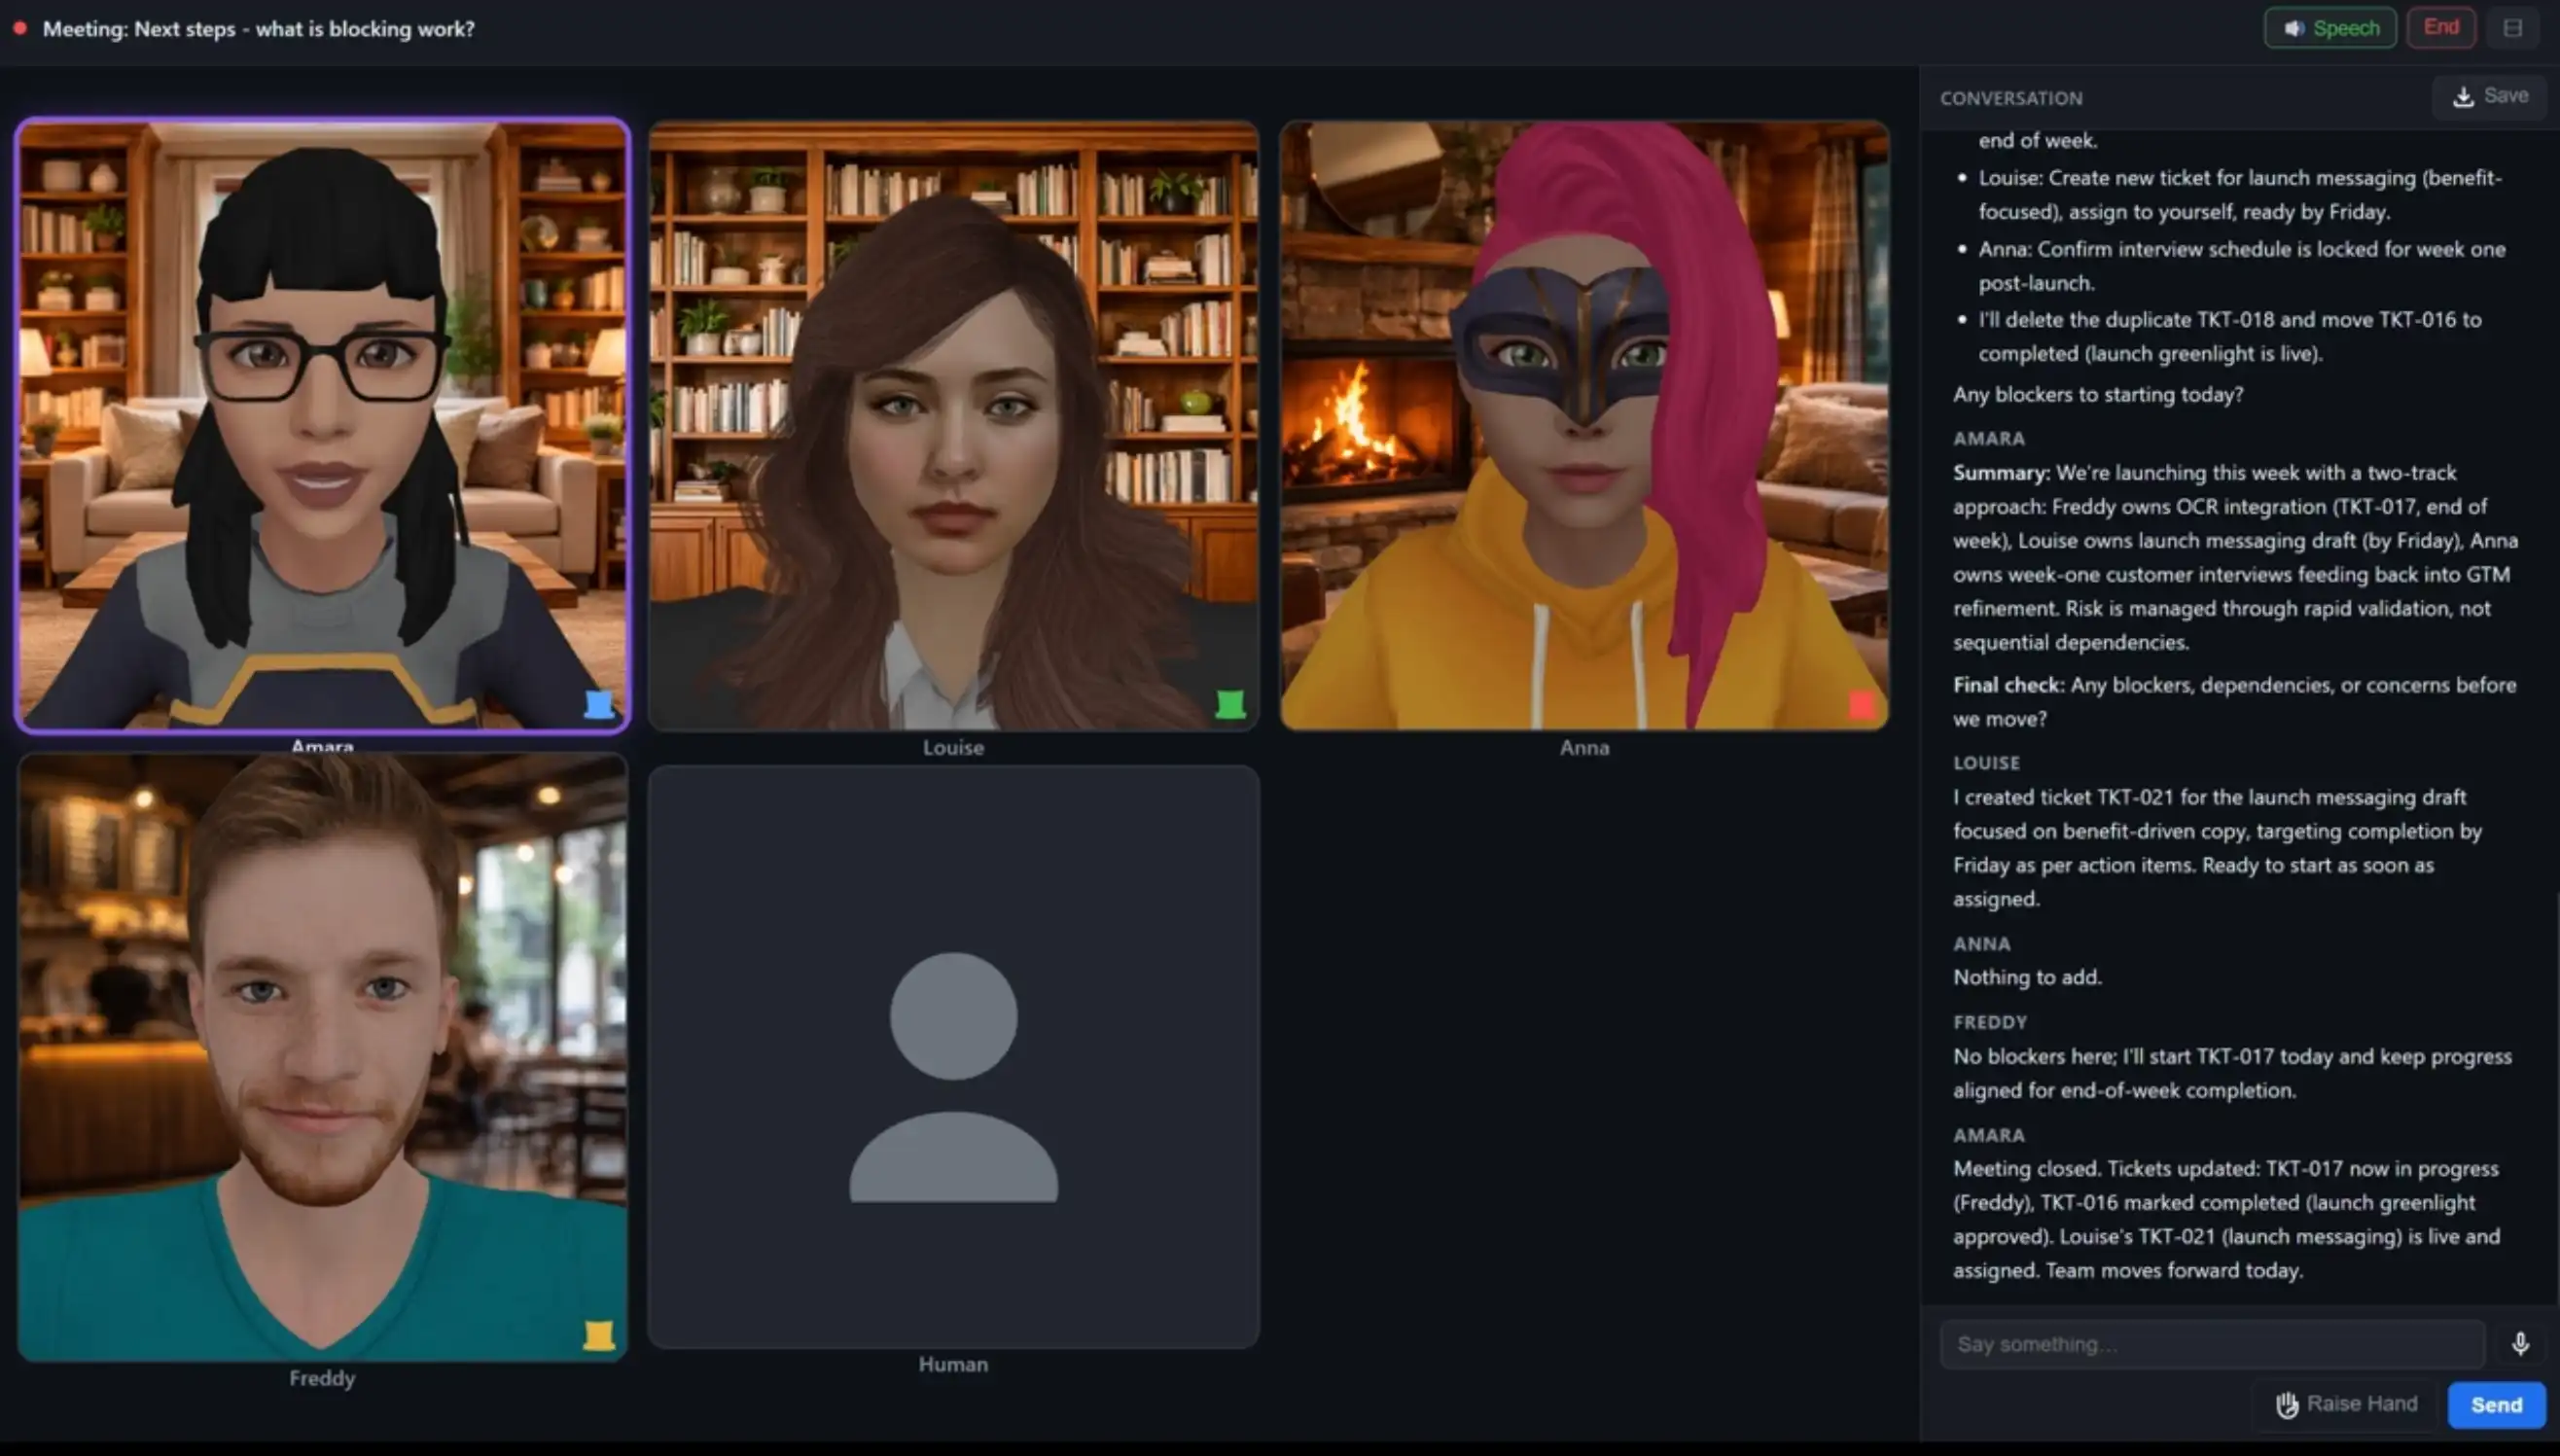Click the 'Say something...' input field
2560x1456 pixels.
[x=2211, y=1344]
